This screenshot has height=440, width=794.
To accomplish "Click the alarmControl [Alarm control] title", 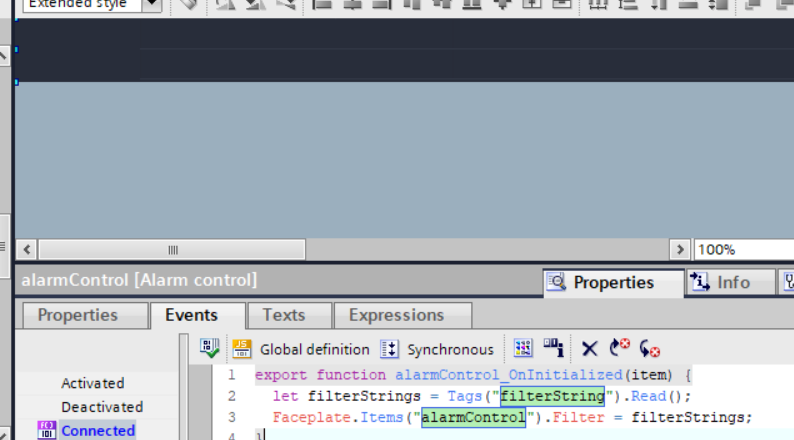I will (139, 280).
